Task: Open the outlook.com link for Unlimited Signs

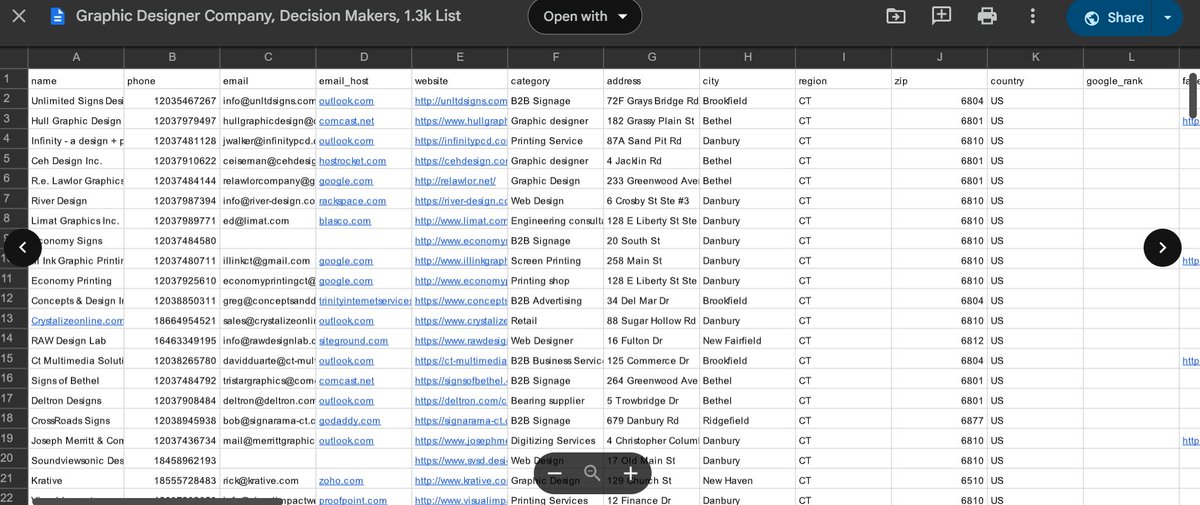Action: click(346, 101)
